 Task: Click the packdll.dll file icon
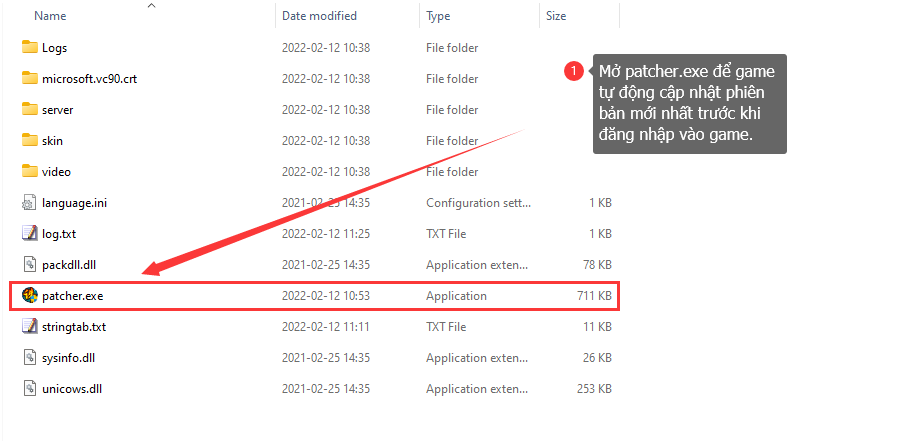pyautogui.click(x=29, y=265)
